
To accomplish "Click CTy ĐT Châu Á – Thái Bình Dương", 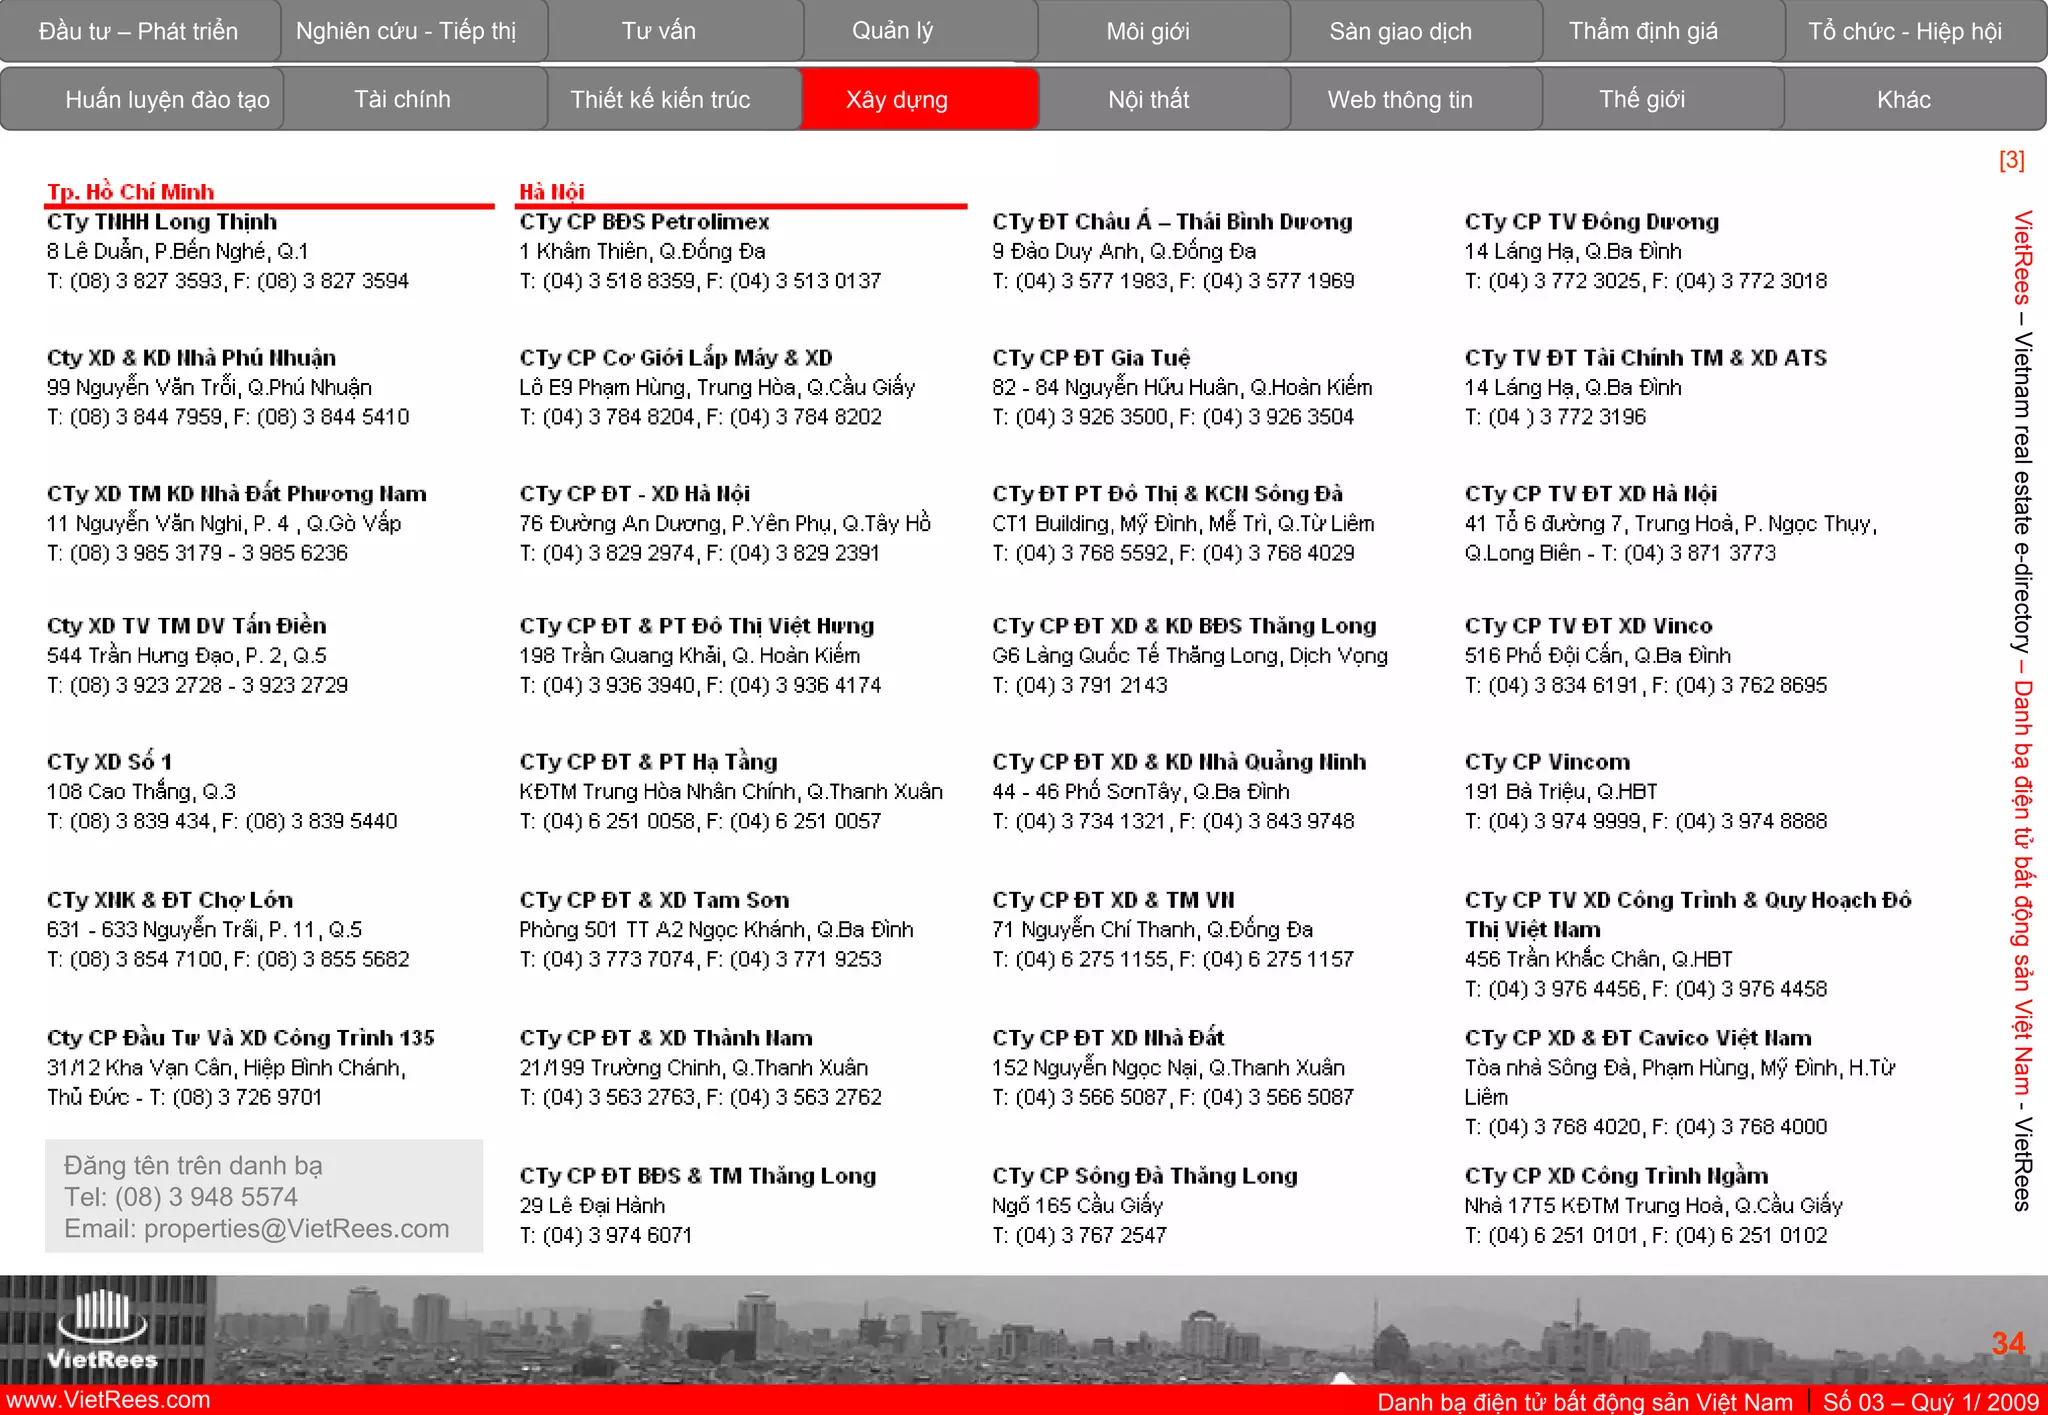I will 1172,222.
